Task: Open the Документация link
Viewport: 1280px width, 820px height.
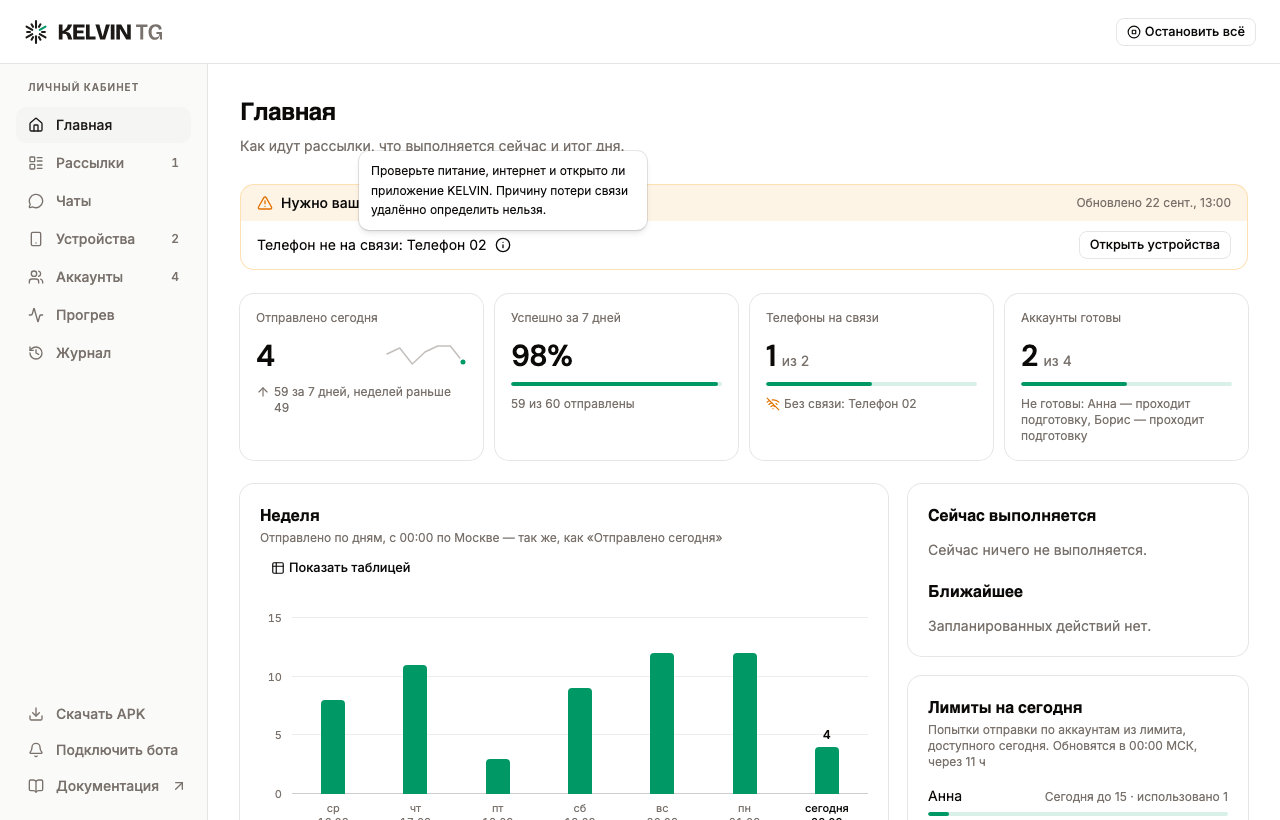Action: coord(103,786)
